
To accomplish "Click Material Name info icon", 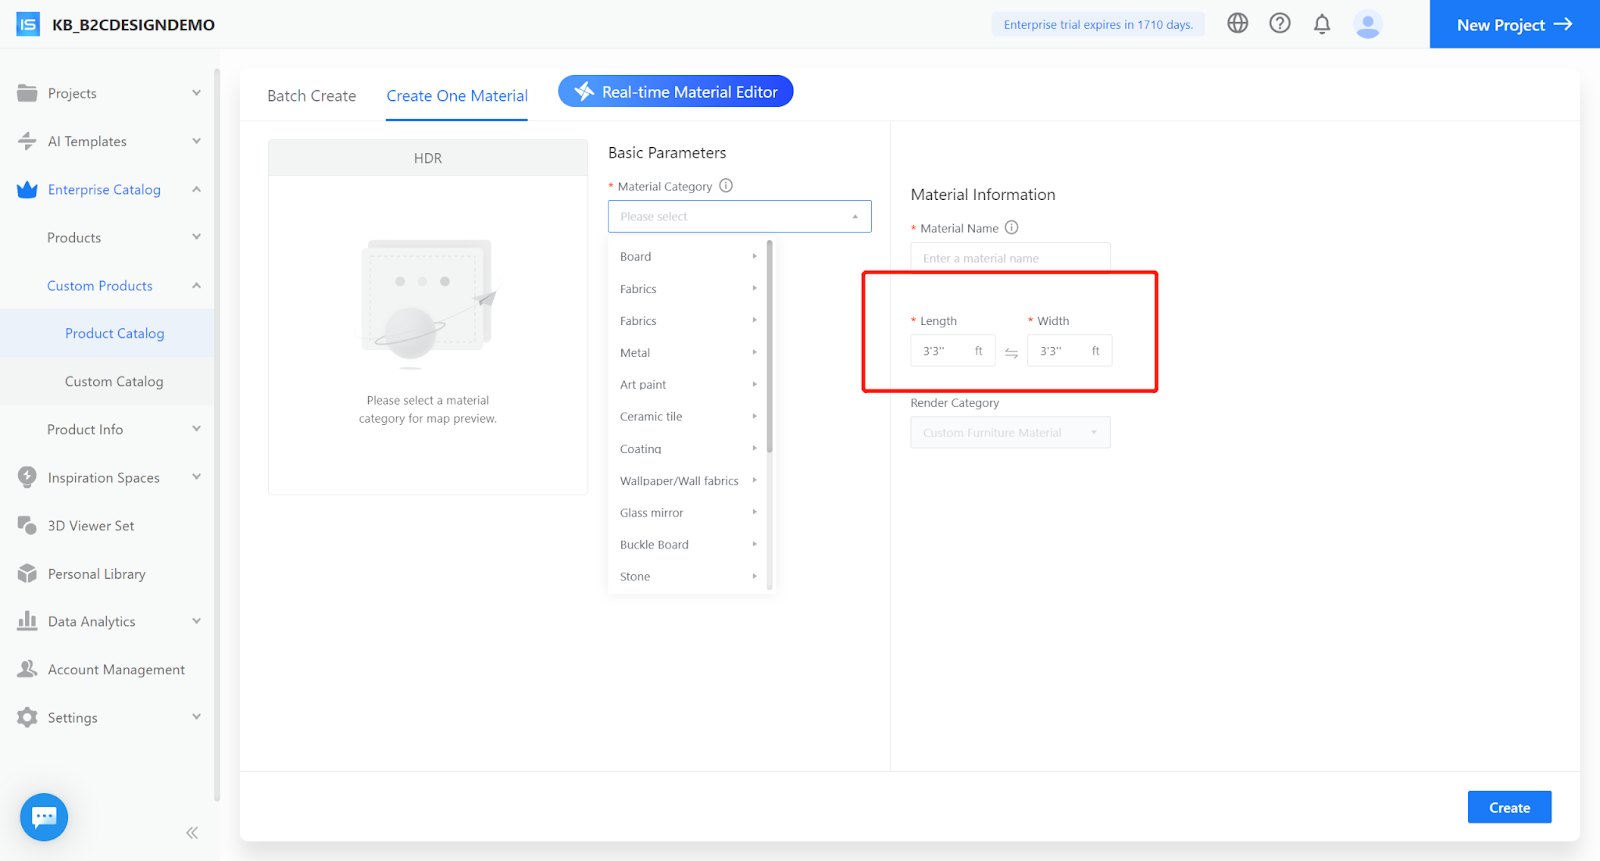I will tap(1012, 228).
